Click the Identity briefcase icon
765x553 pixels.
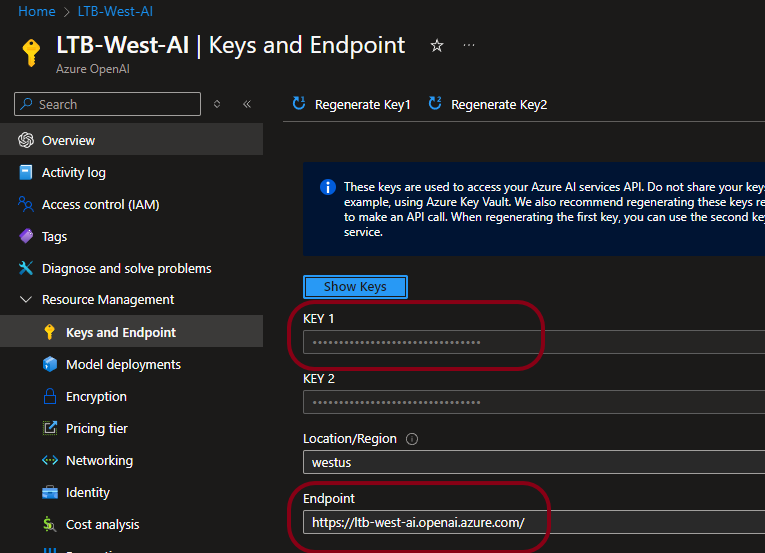[x=50, y=492]
